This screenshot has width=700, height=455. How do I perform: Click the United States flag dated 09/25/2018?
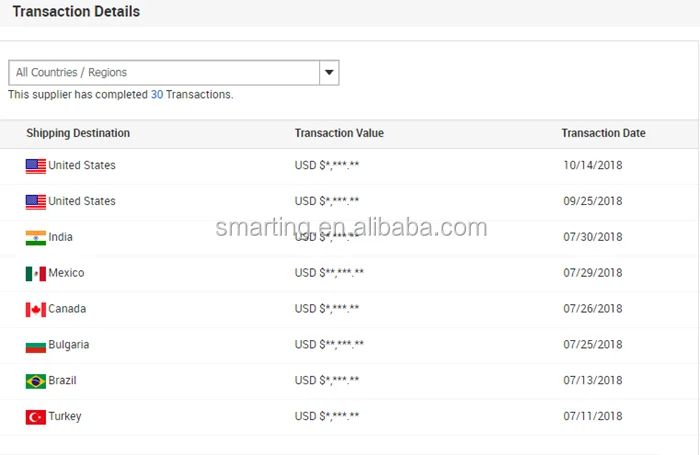(x=36, y=202)
